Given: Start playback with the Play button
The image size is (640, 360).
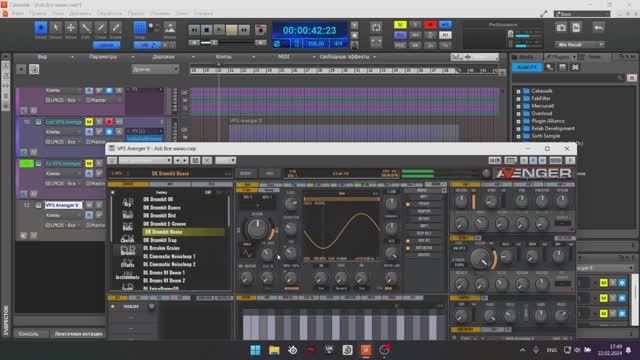Looking at the screenshot, I should [x=219, y=30].
